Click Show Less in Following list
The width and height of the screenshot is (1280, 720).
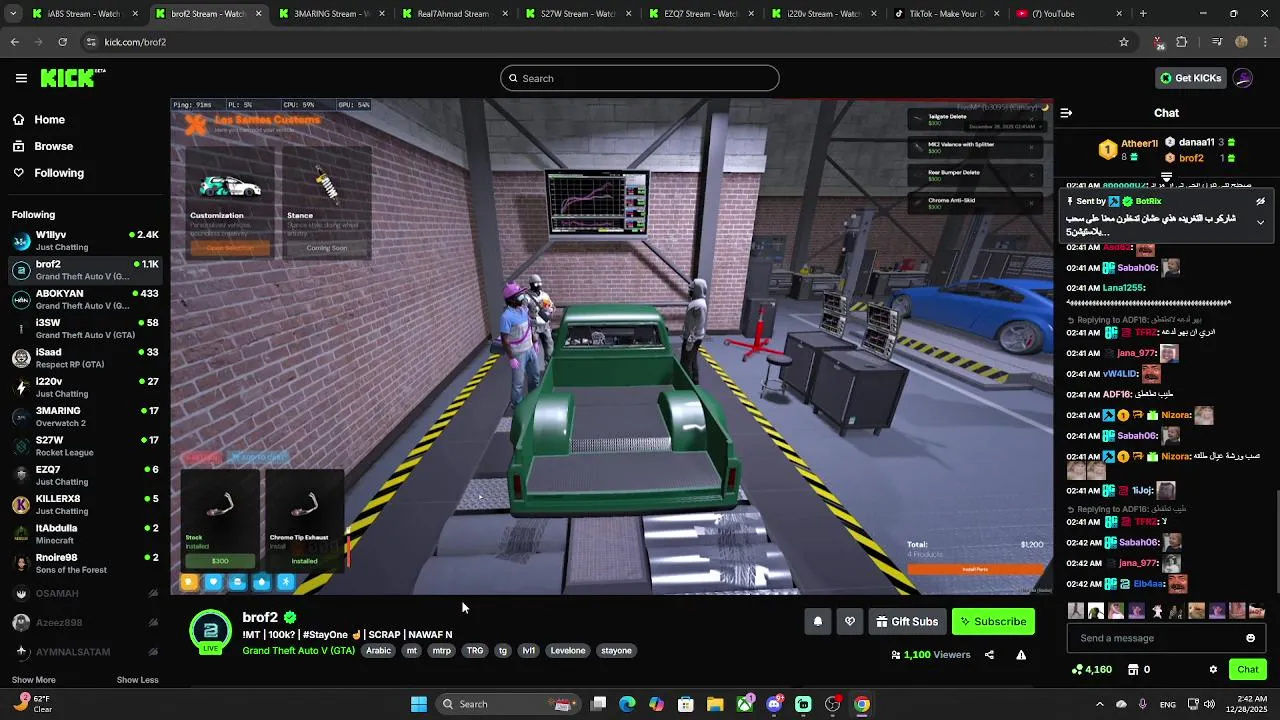click(x=138, y=680)
